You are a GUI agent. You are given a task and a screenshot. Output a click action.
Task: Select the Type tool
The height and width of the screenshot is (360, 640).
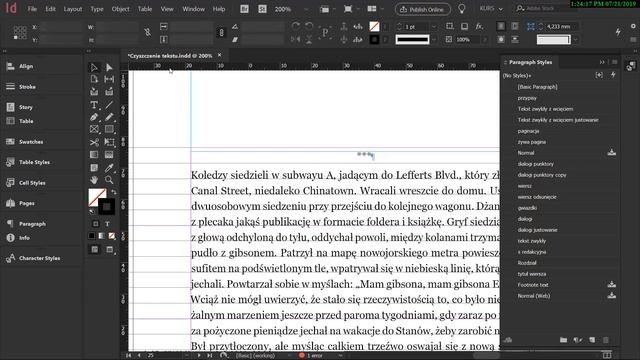pyautogui.click(x=94, y=105)
